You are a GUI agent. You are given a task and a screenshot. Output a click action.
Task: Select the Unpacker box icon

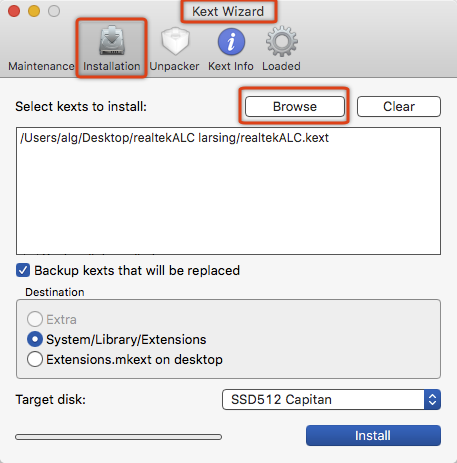(x=175, y=42)
